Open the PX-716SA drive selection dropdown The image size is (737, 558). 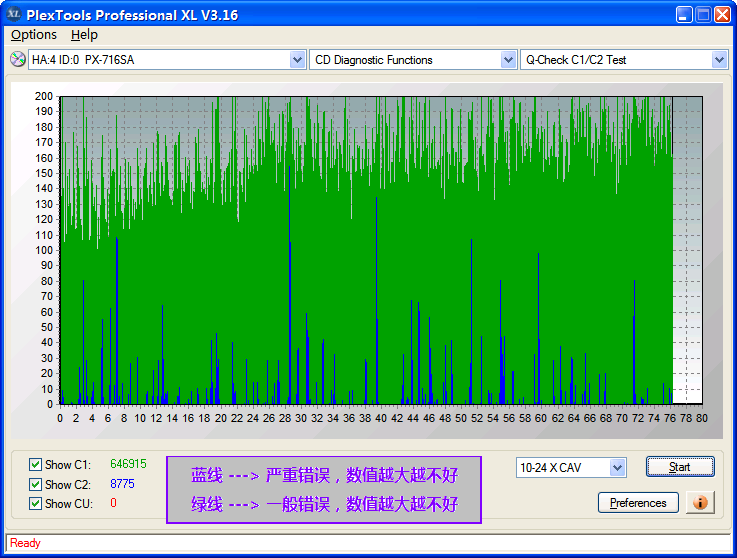297,60
